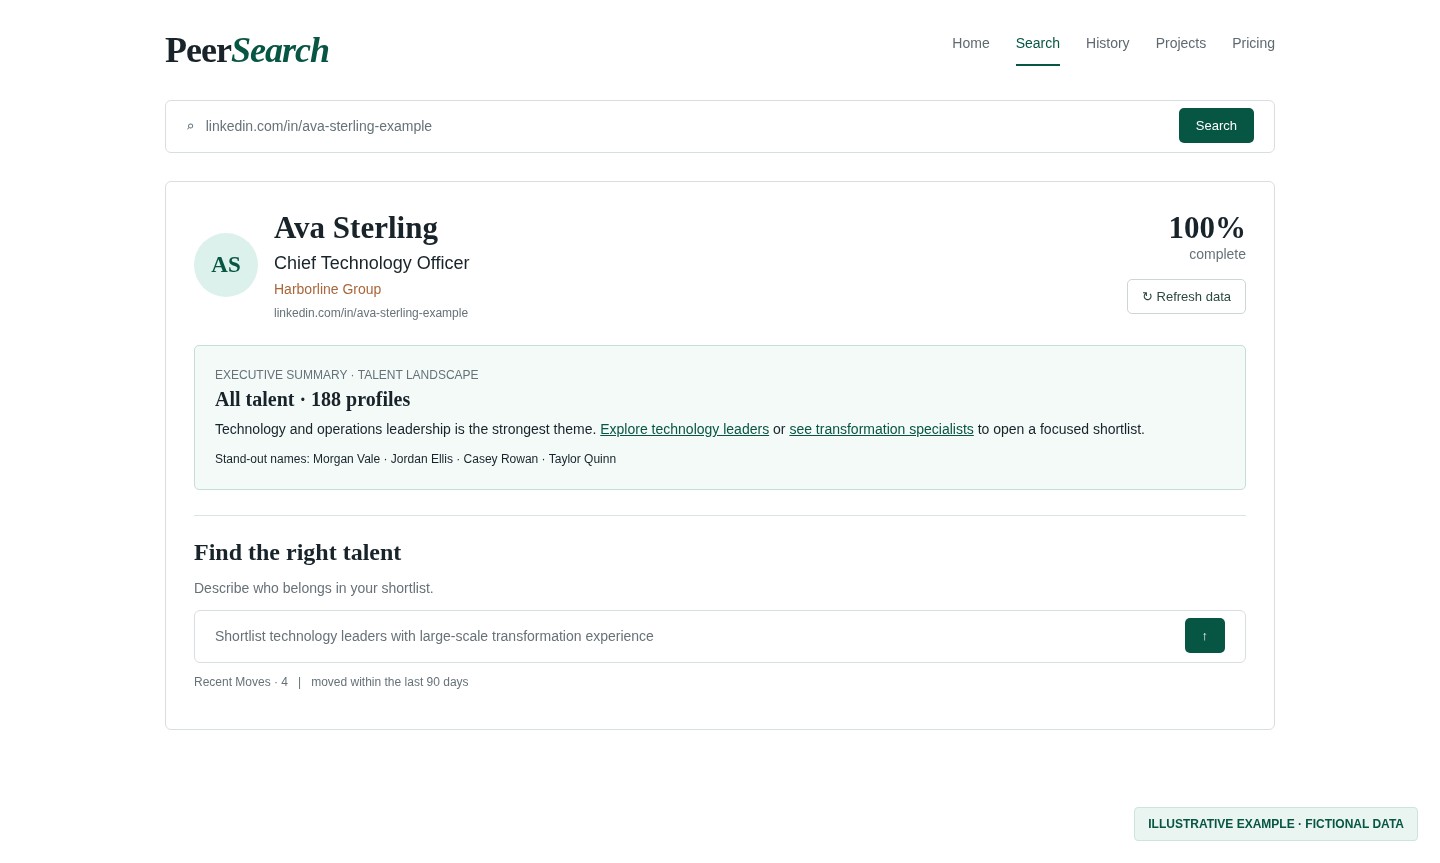Screen dimensions: 1440x863
Task: Click the profile URL under Harborline Group
Action: (371, 313)
